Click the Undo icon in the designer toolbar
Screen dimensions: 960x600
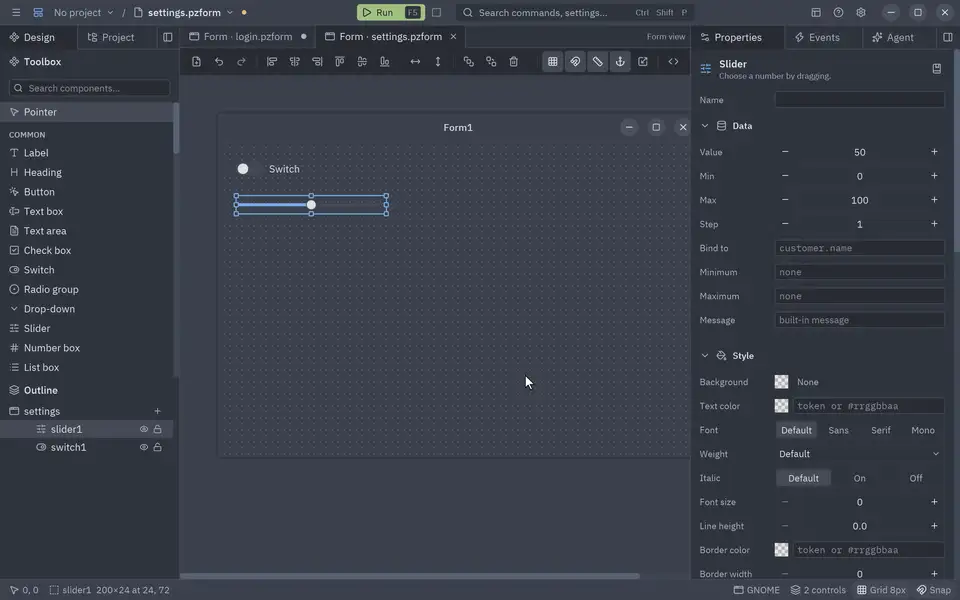219,62
